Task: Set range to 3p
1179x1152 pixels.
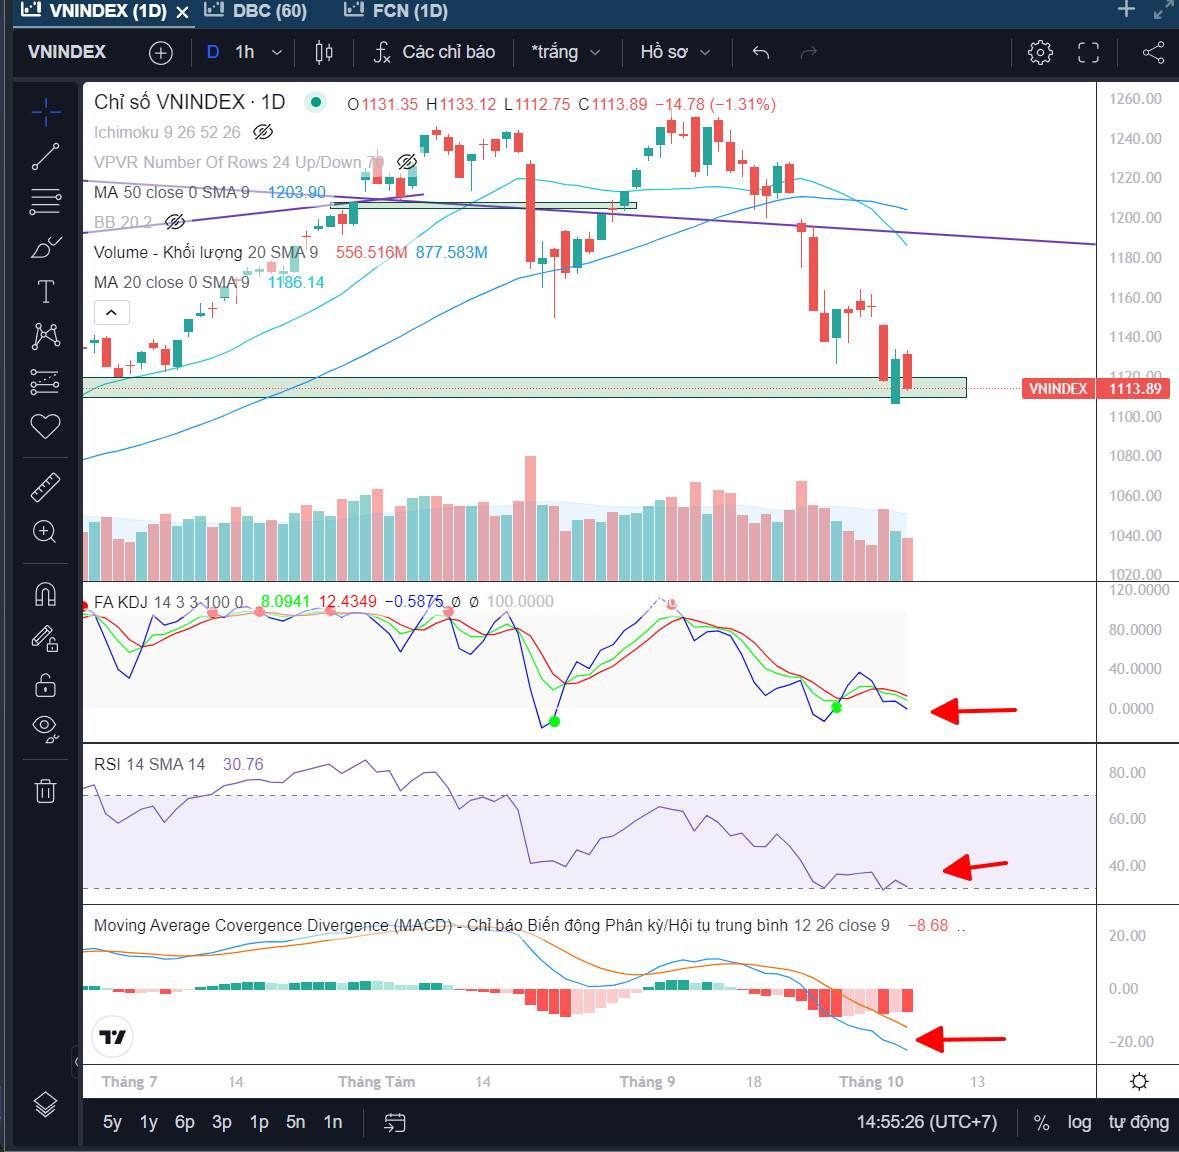Action: click(222, 1123)
